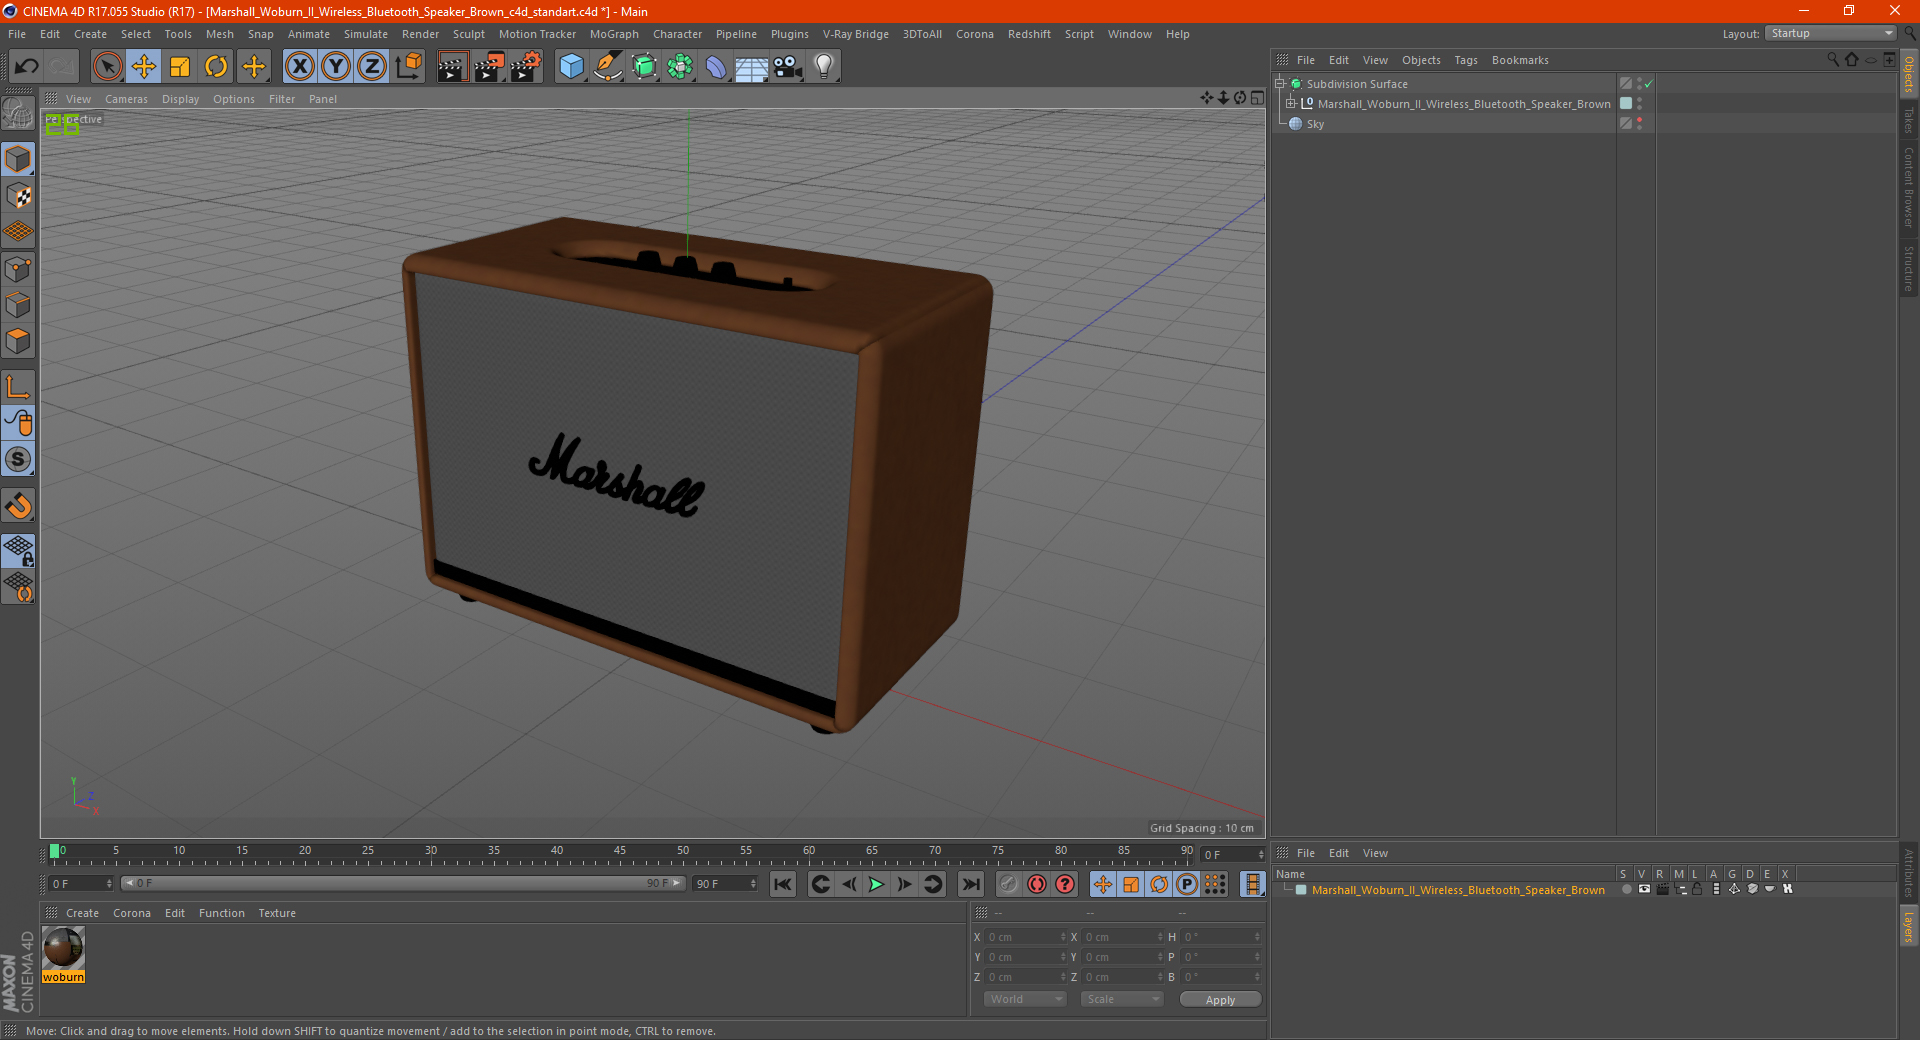Screen dimensions: 1920x1040
Task: Activate the Scale tool in top toolbar
Action: (x=180, y=67)
